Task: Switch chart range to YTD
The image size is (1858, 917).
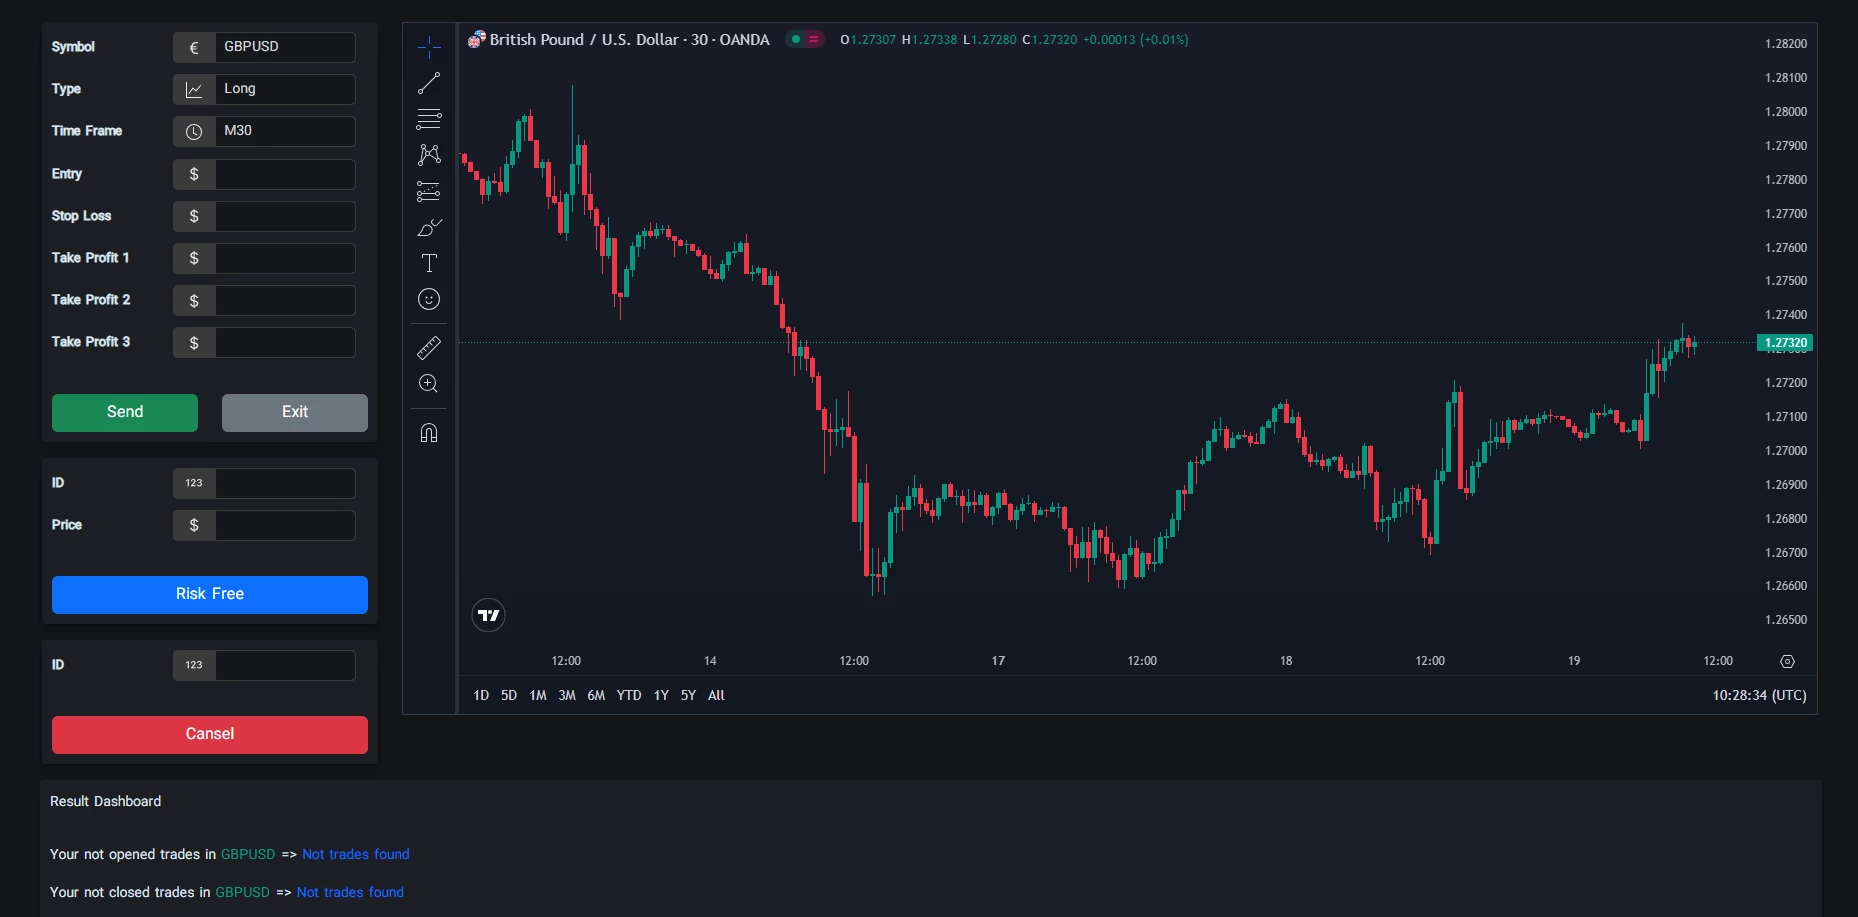Action: click(x=628, y=695)
